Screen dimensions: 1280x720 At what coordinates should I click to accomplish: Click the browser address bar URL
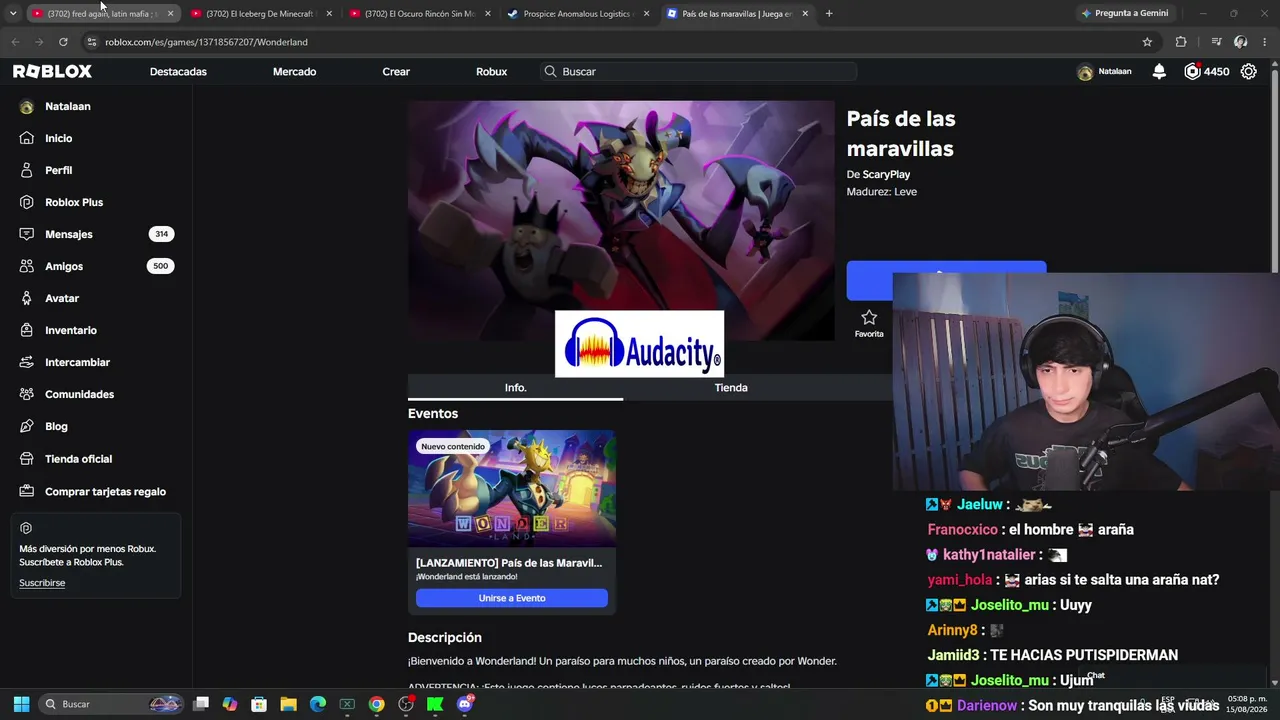click(x=206, y=42)
